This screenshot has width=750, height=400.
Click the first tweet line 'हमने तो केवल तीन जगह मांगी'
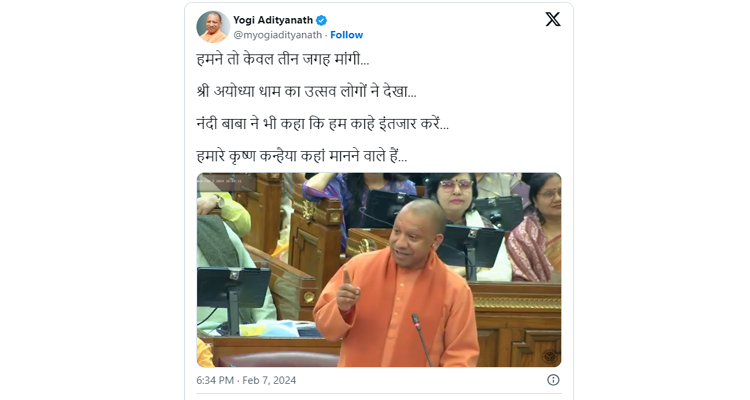283,59
